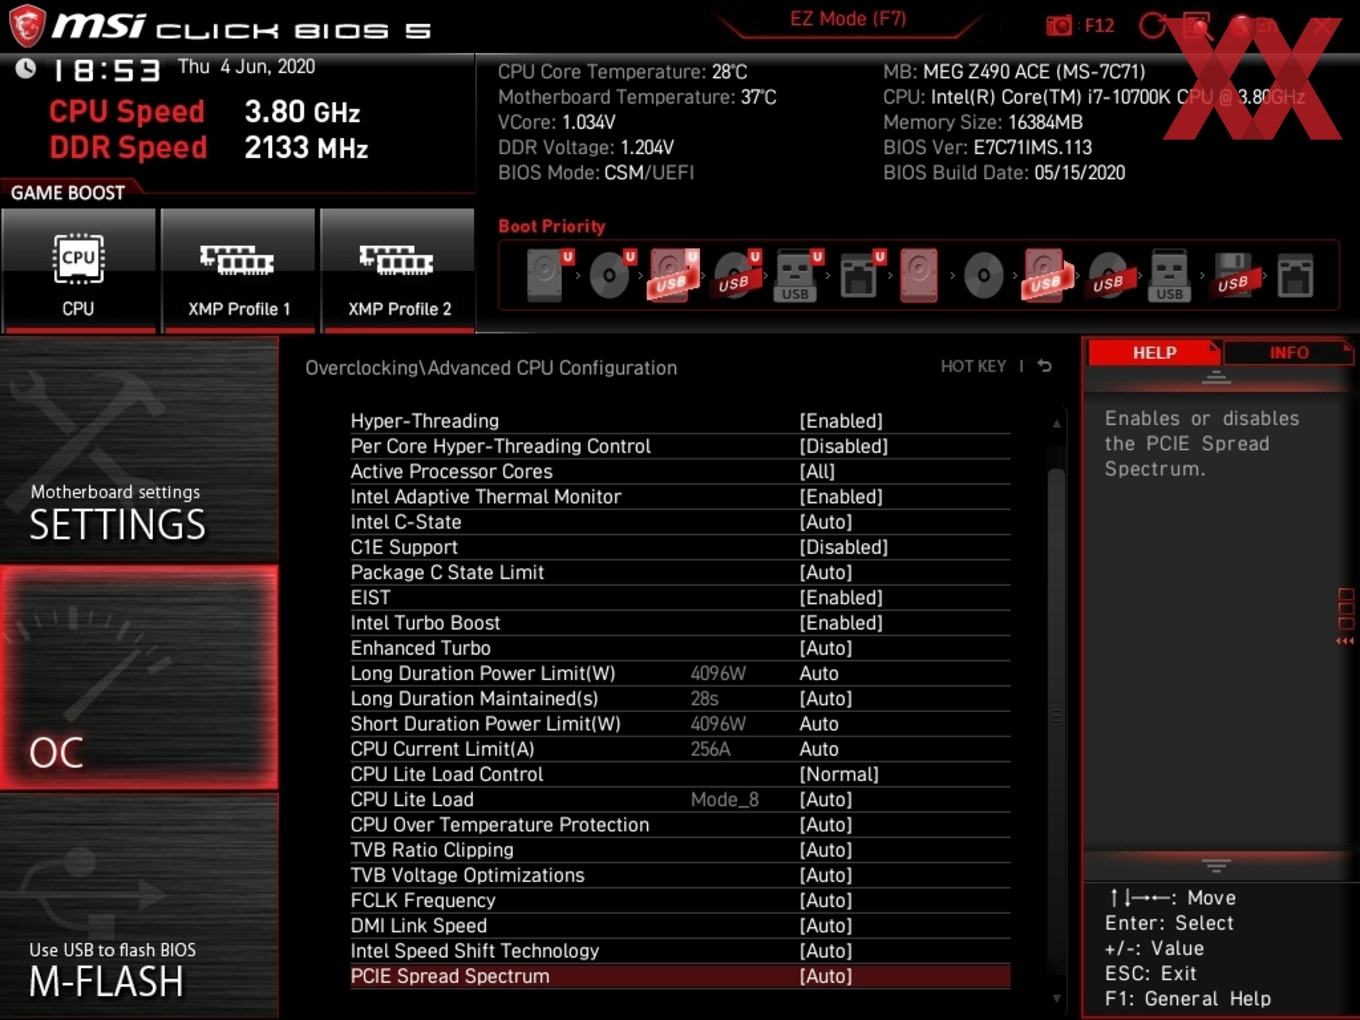Open Intel C-State [Auto] options
1360x1020 pixels.
pyautogui.click(x=826, y=522)
